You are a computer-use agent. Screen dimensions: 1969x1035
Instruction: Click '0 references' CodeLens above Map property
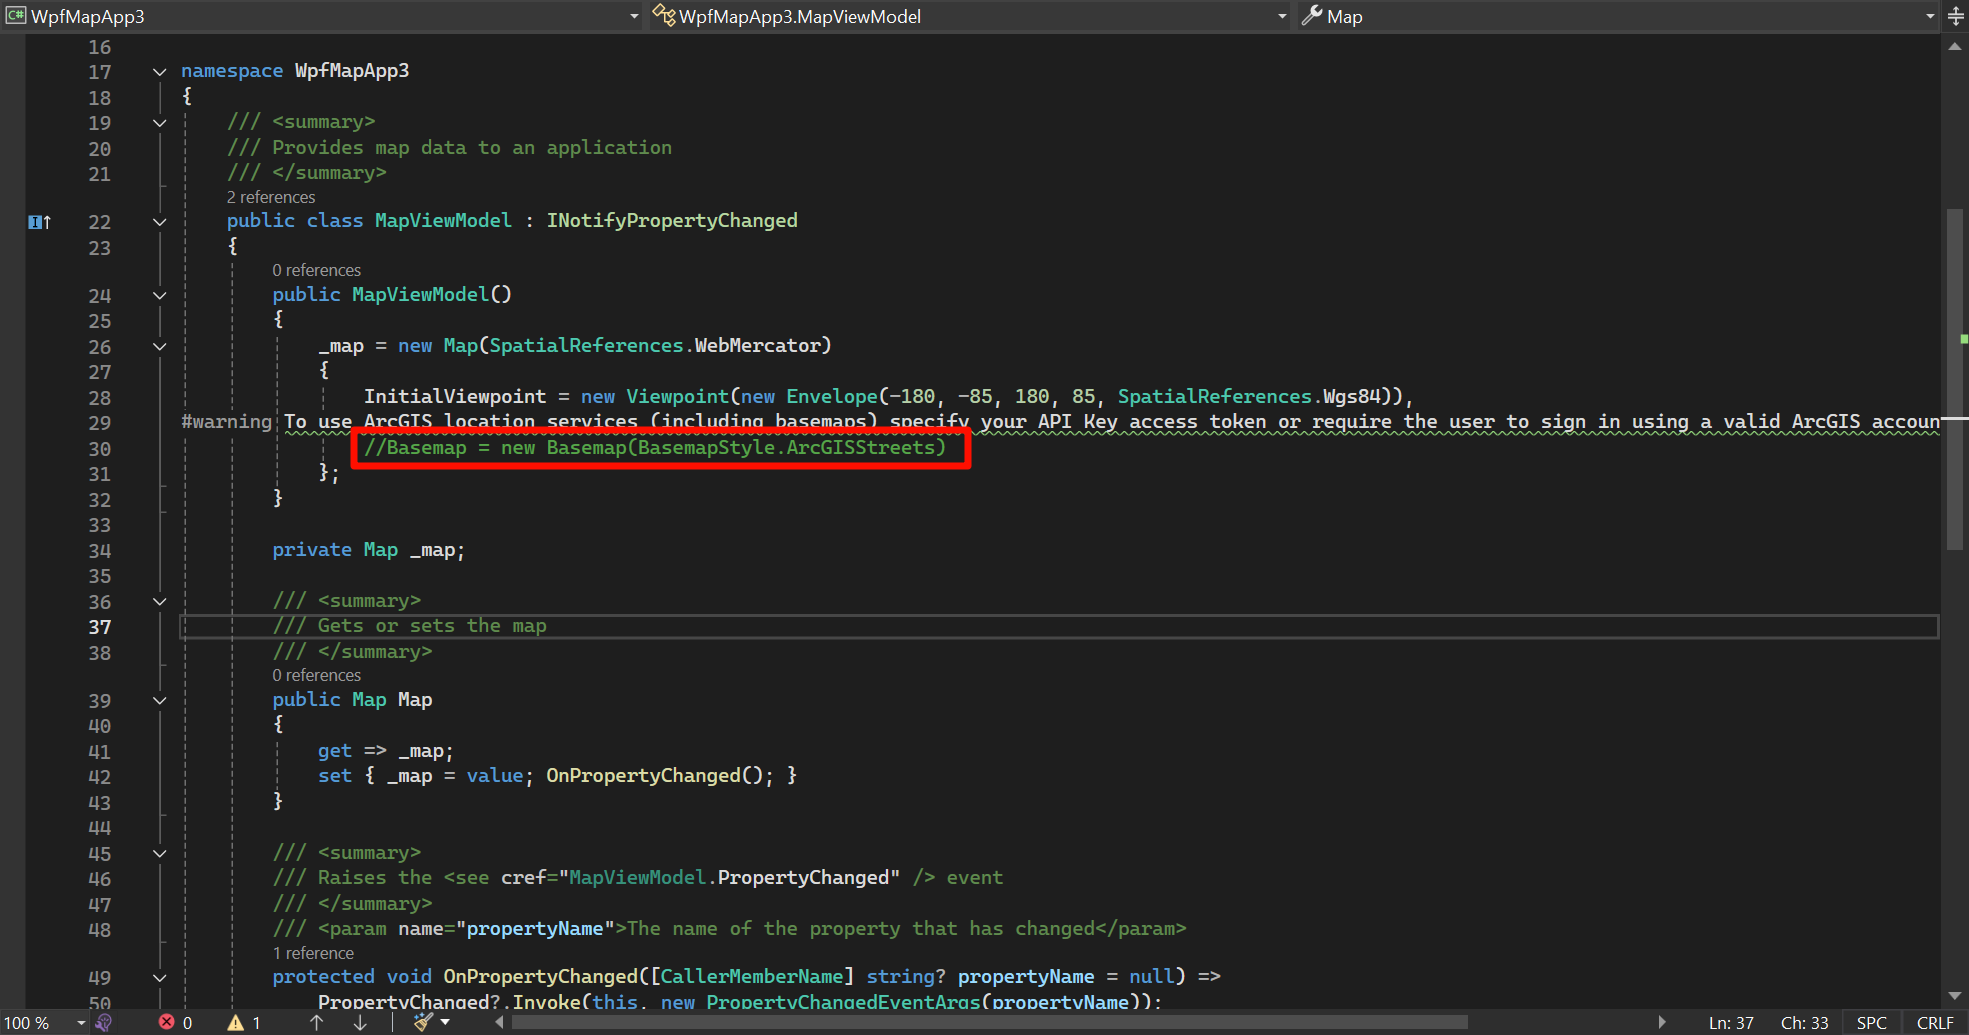317,675
